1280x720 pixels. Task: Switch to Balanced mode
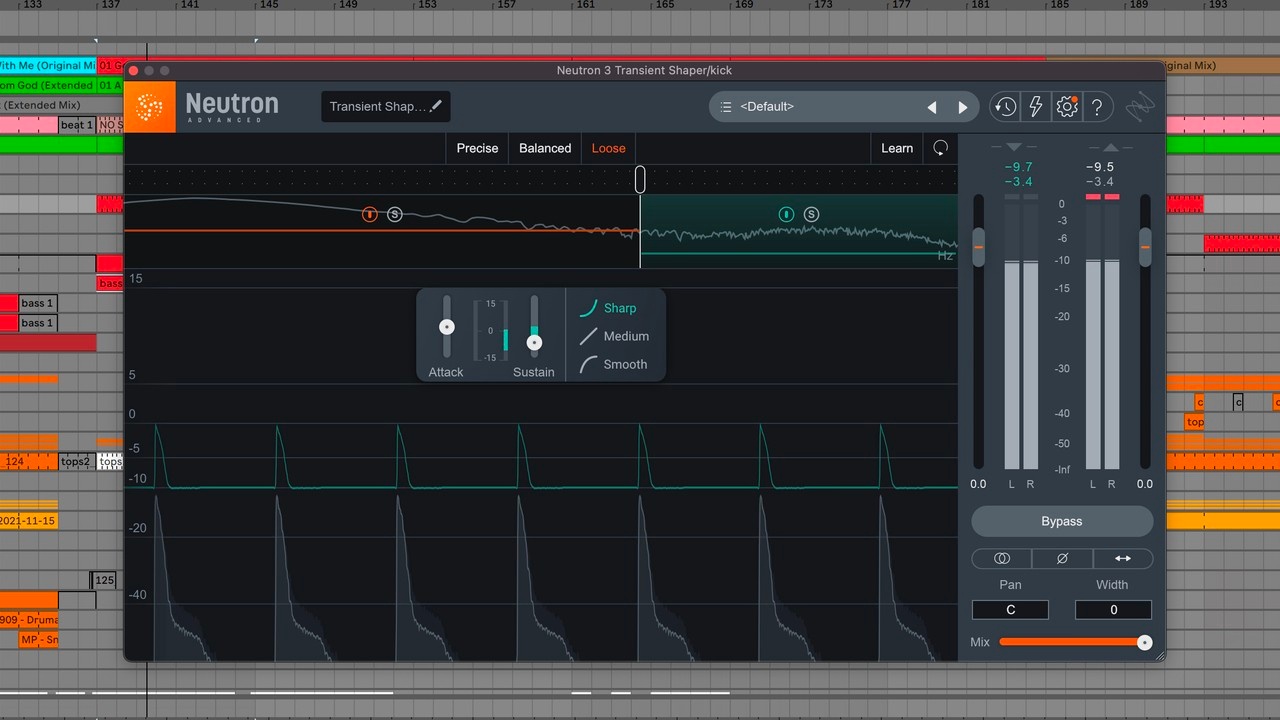click(545, 148)
